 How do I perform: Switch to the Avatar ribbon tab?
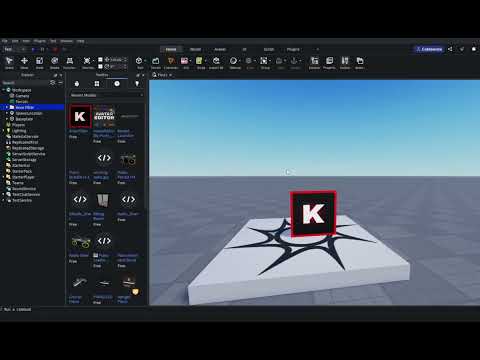click(x=220, y=49)
